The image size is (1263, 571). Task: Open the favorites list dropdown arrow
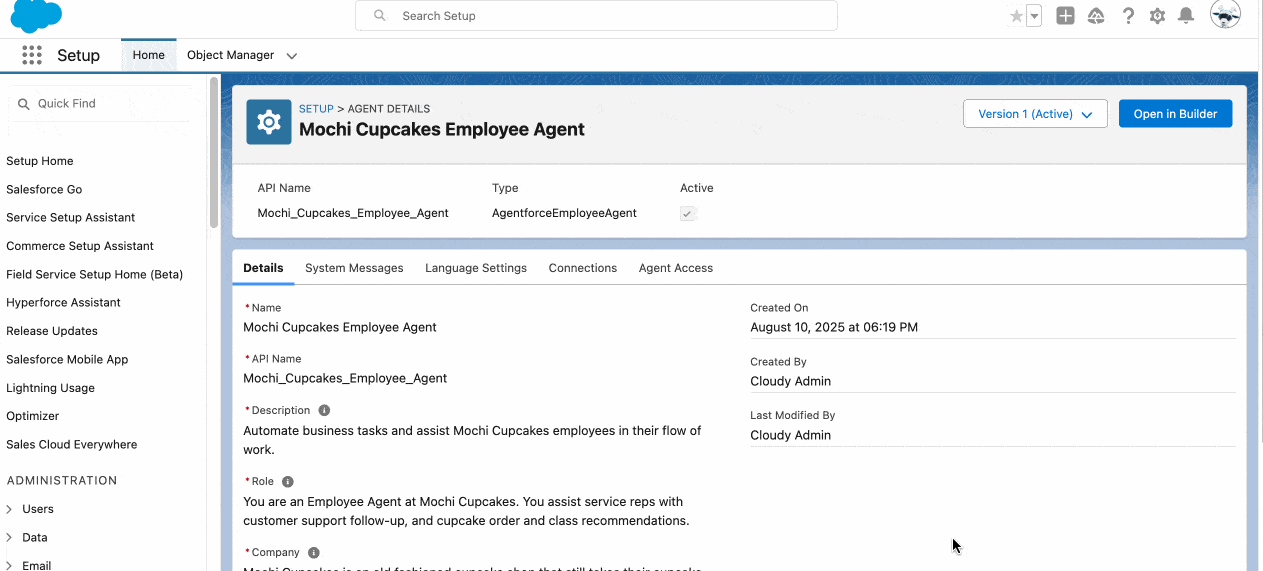point(1034,16)
